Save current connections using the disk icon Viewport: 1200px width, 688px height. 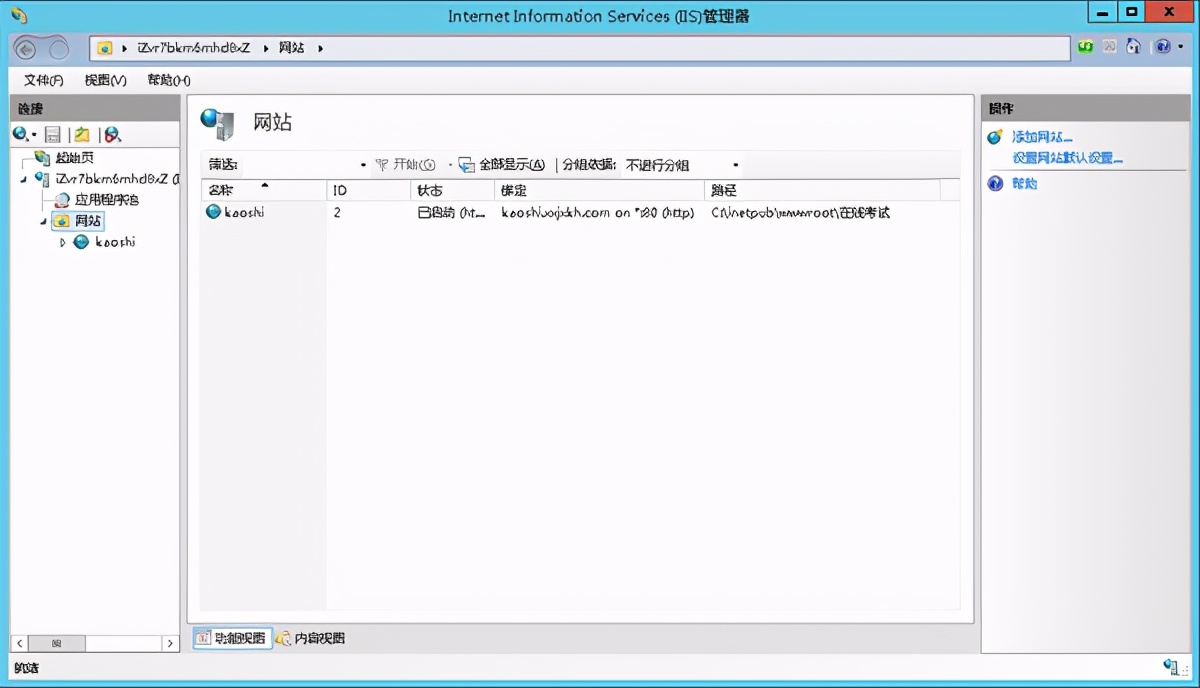pos(51,133)
